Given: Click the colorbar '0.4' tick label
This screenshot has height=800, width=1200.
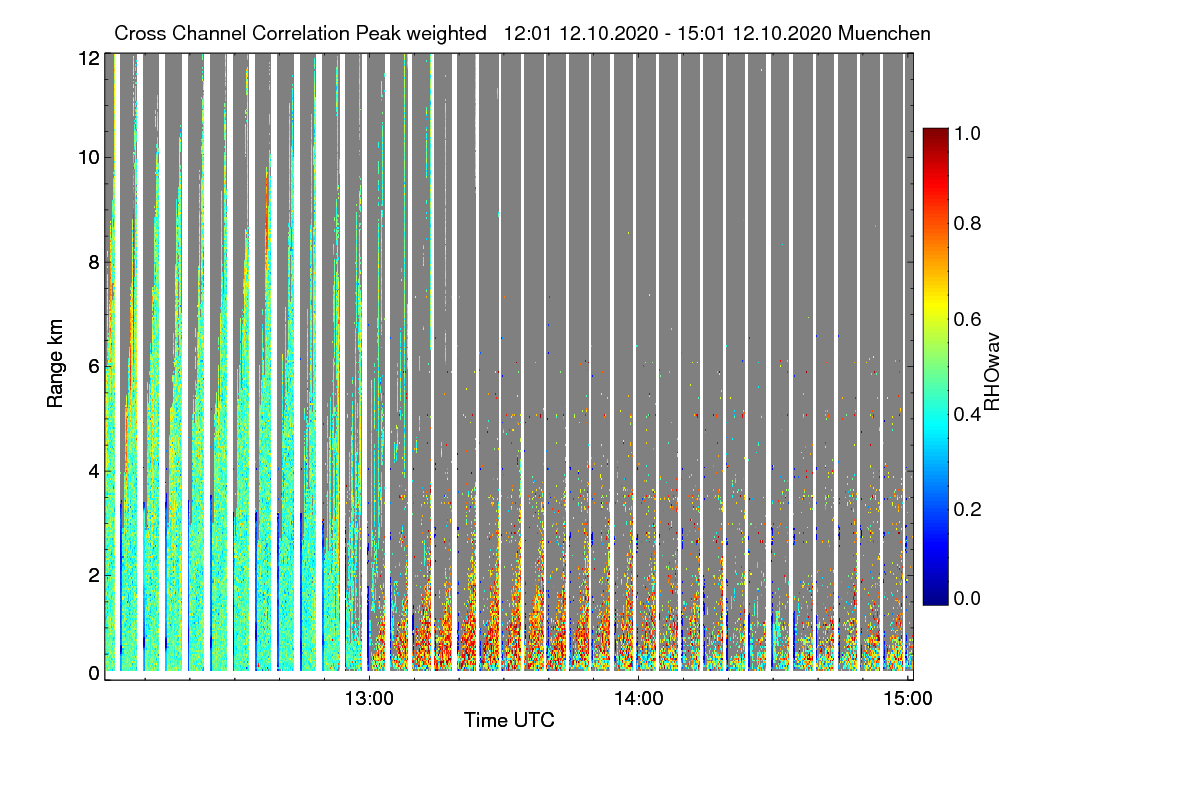Looking at the screenshot, I should click(x=967, y=415).
